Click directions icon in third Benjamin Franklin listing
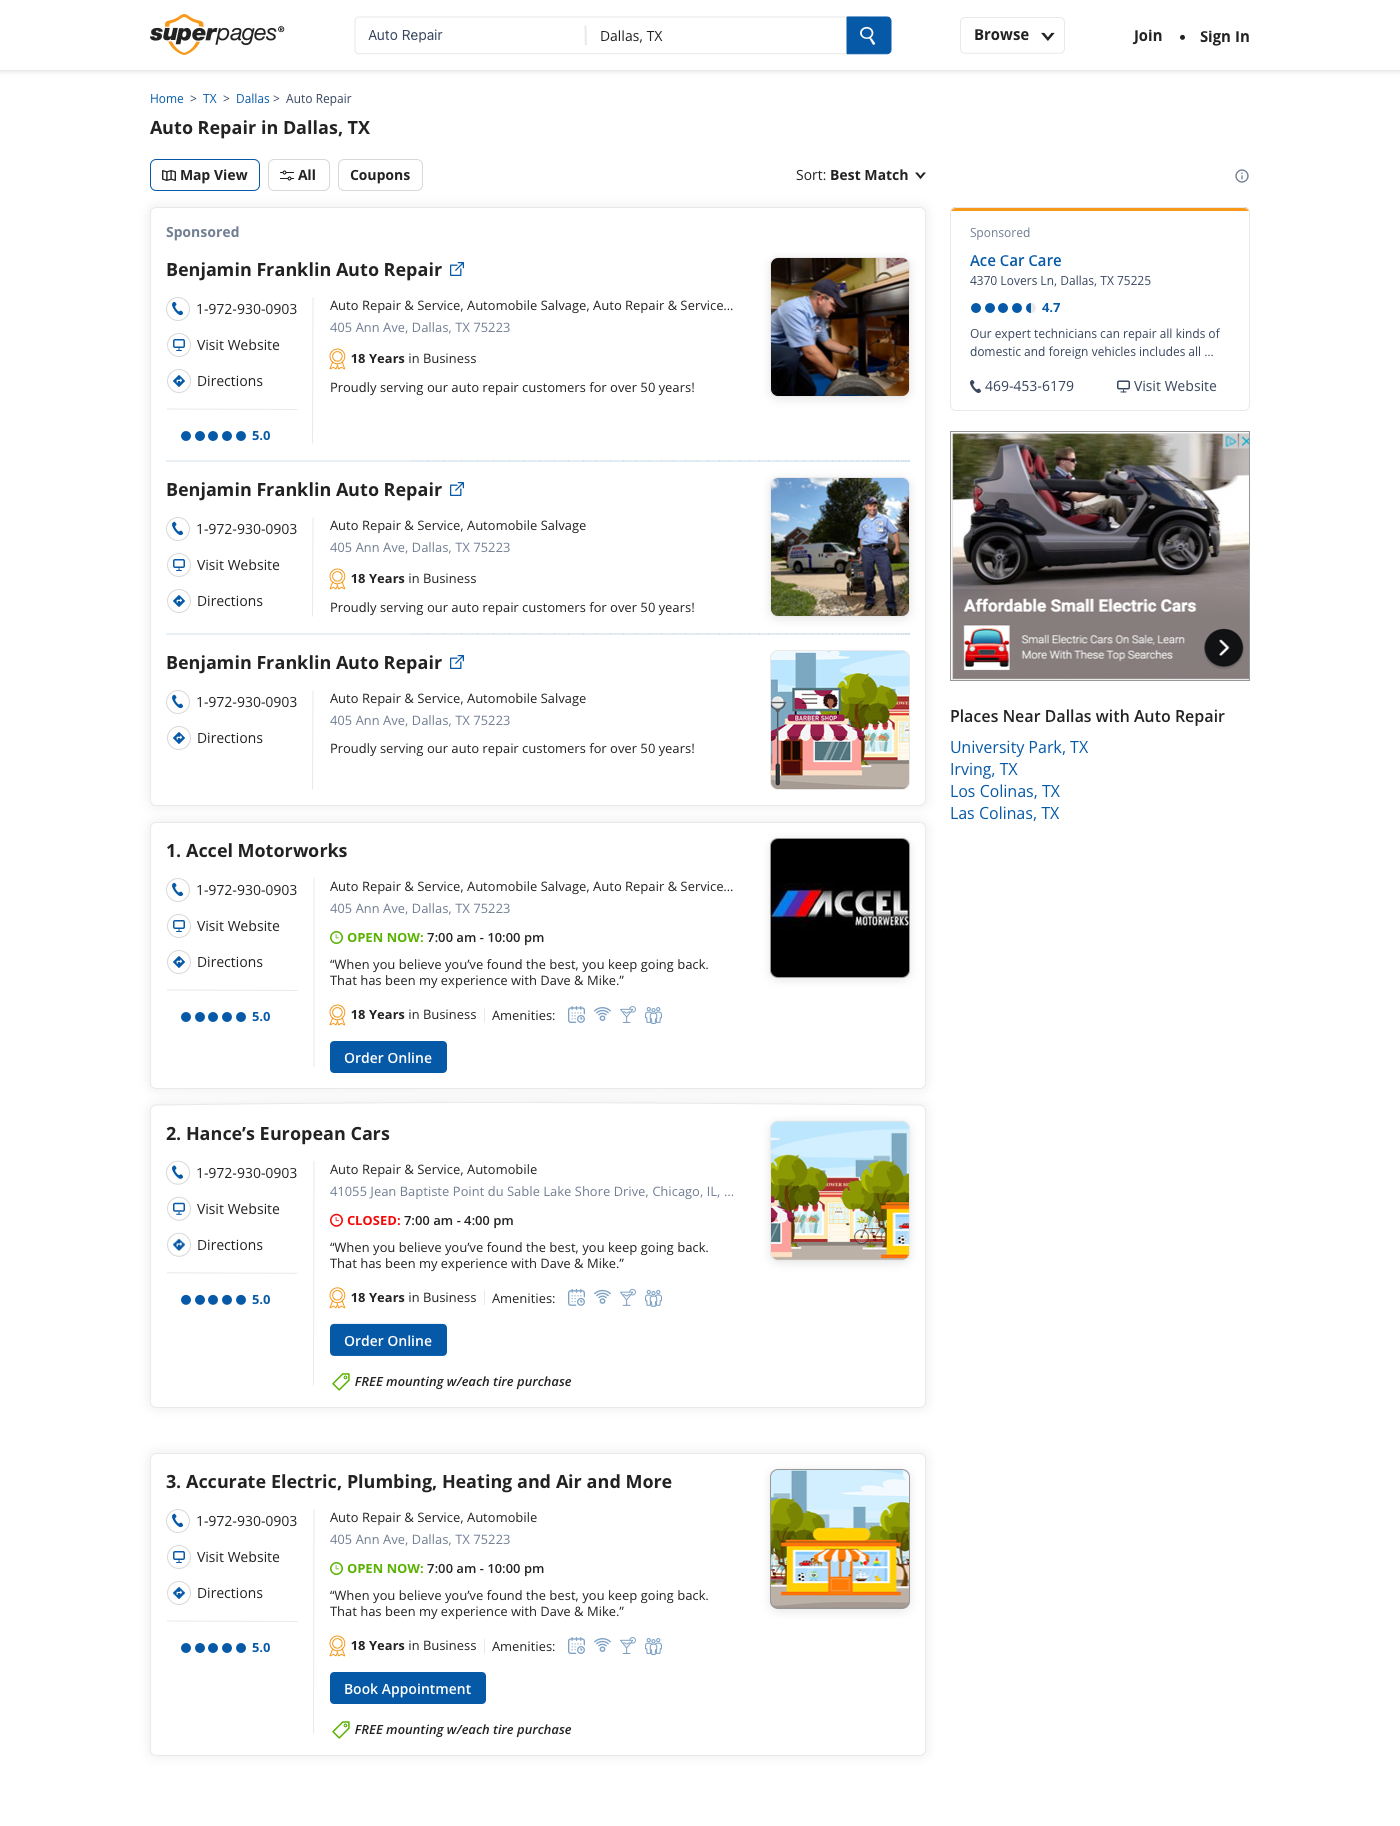 click(178, 737)
